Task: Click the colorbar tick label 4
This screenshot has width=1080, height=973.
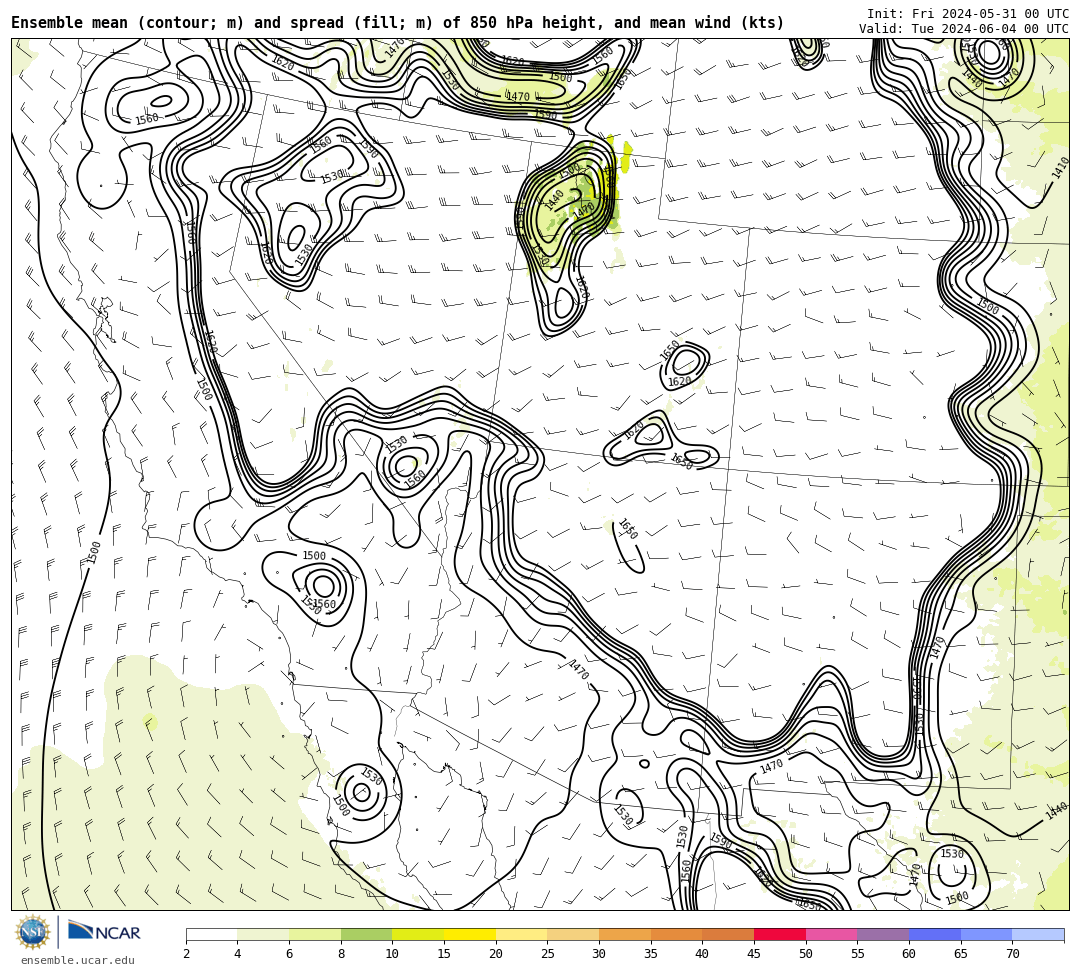Action: coord(238,954)
